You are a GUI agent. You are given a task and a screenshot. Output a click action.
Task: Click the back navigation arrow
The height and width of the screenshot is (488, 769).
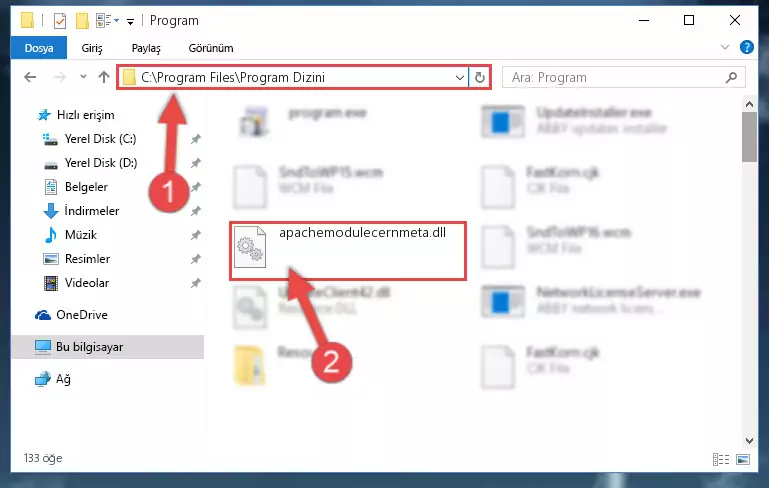[x=30, y=77]
